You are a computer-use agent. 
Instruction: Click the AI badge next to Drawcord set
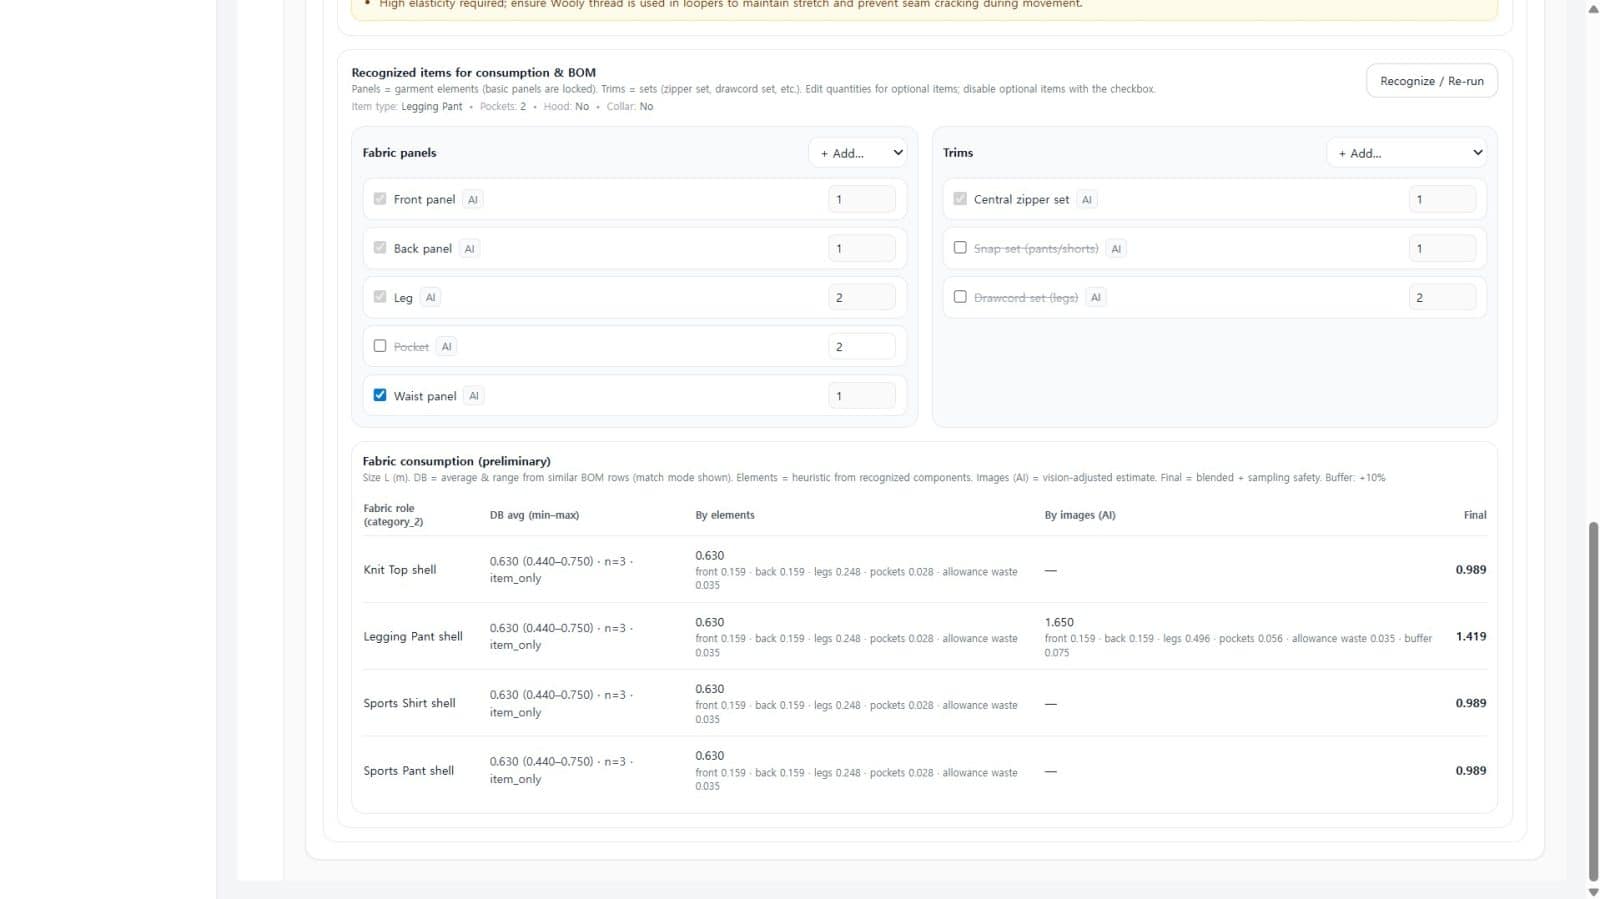[1096, 298]
